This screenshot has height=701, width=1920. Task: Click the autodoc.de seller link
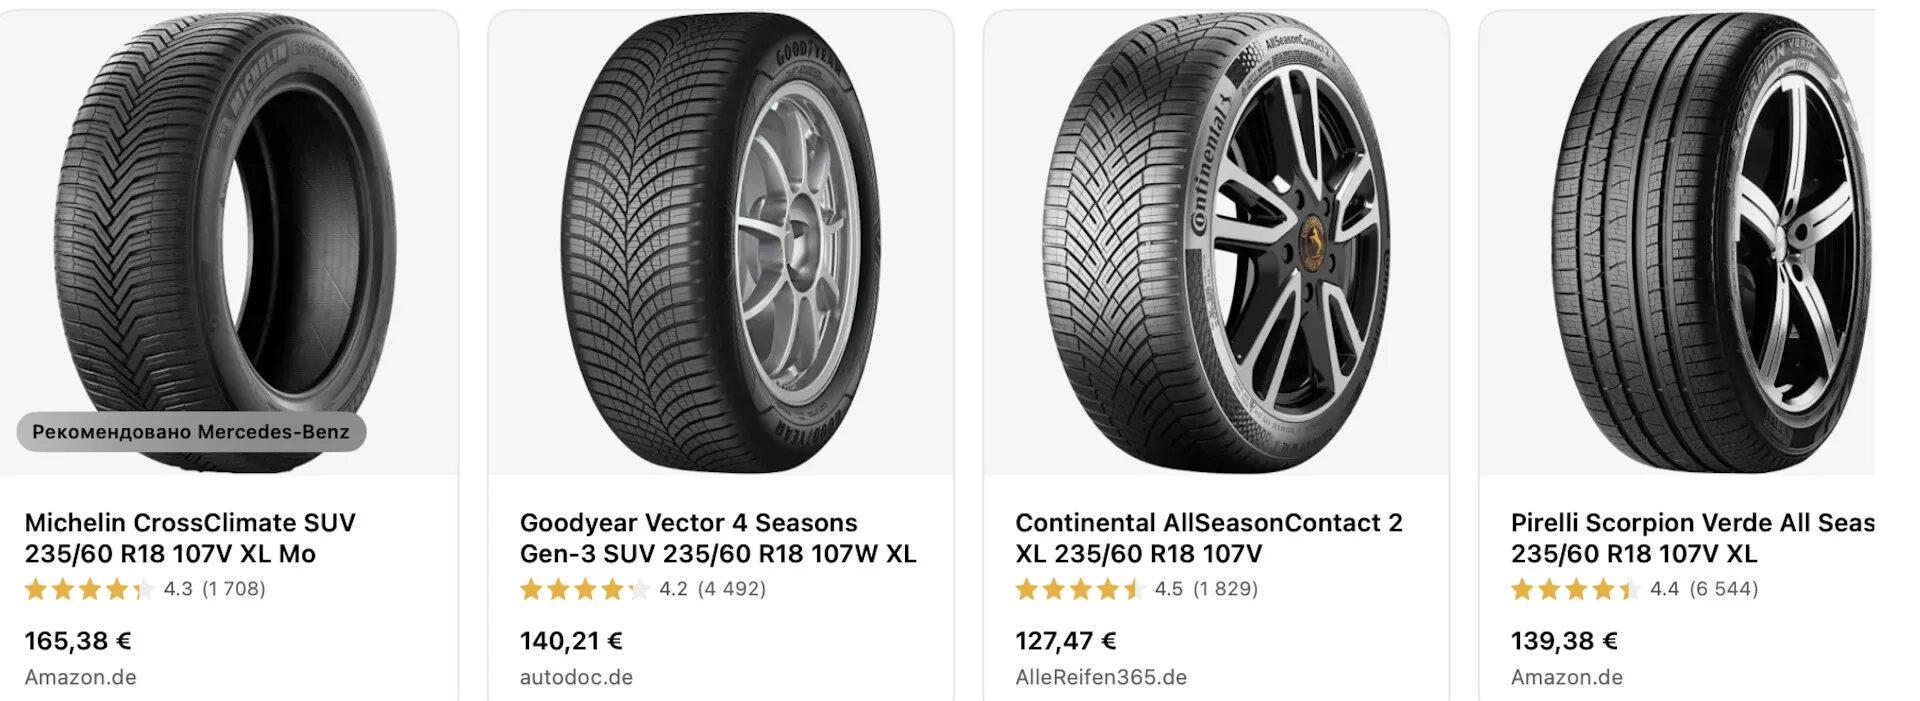point(576,677)
